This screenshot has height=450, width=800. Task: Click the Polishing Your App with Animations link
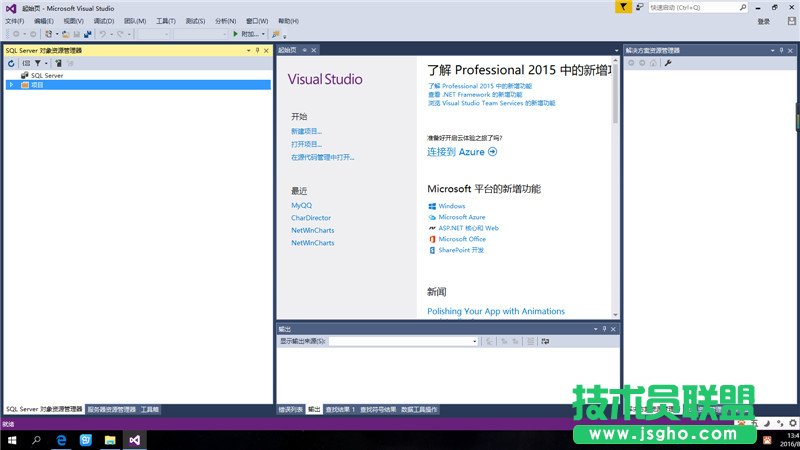coord(496,311)
